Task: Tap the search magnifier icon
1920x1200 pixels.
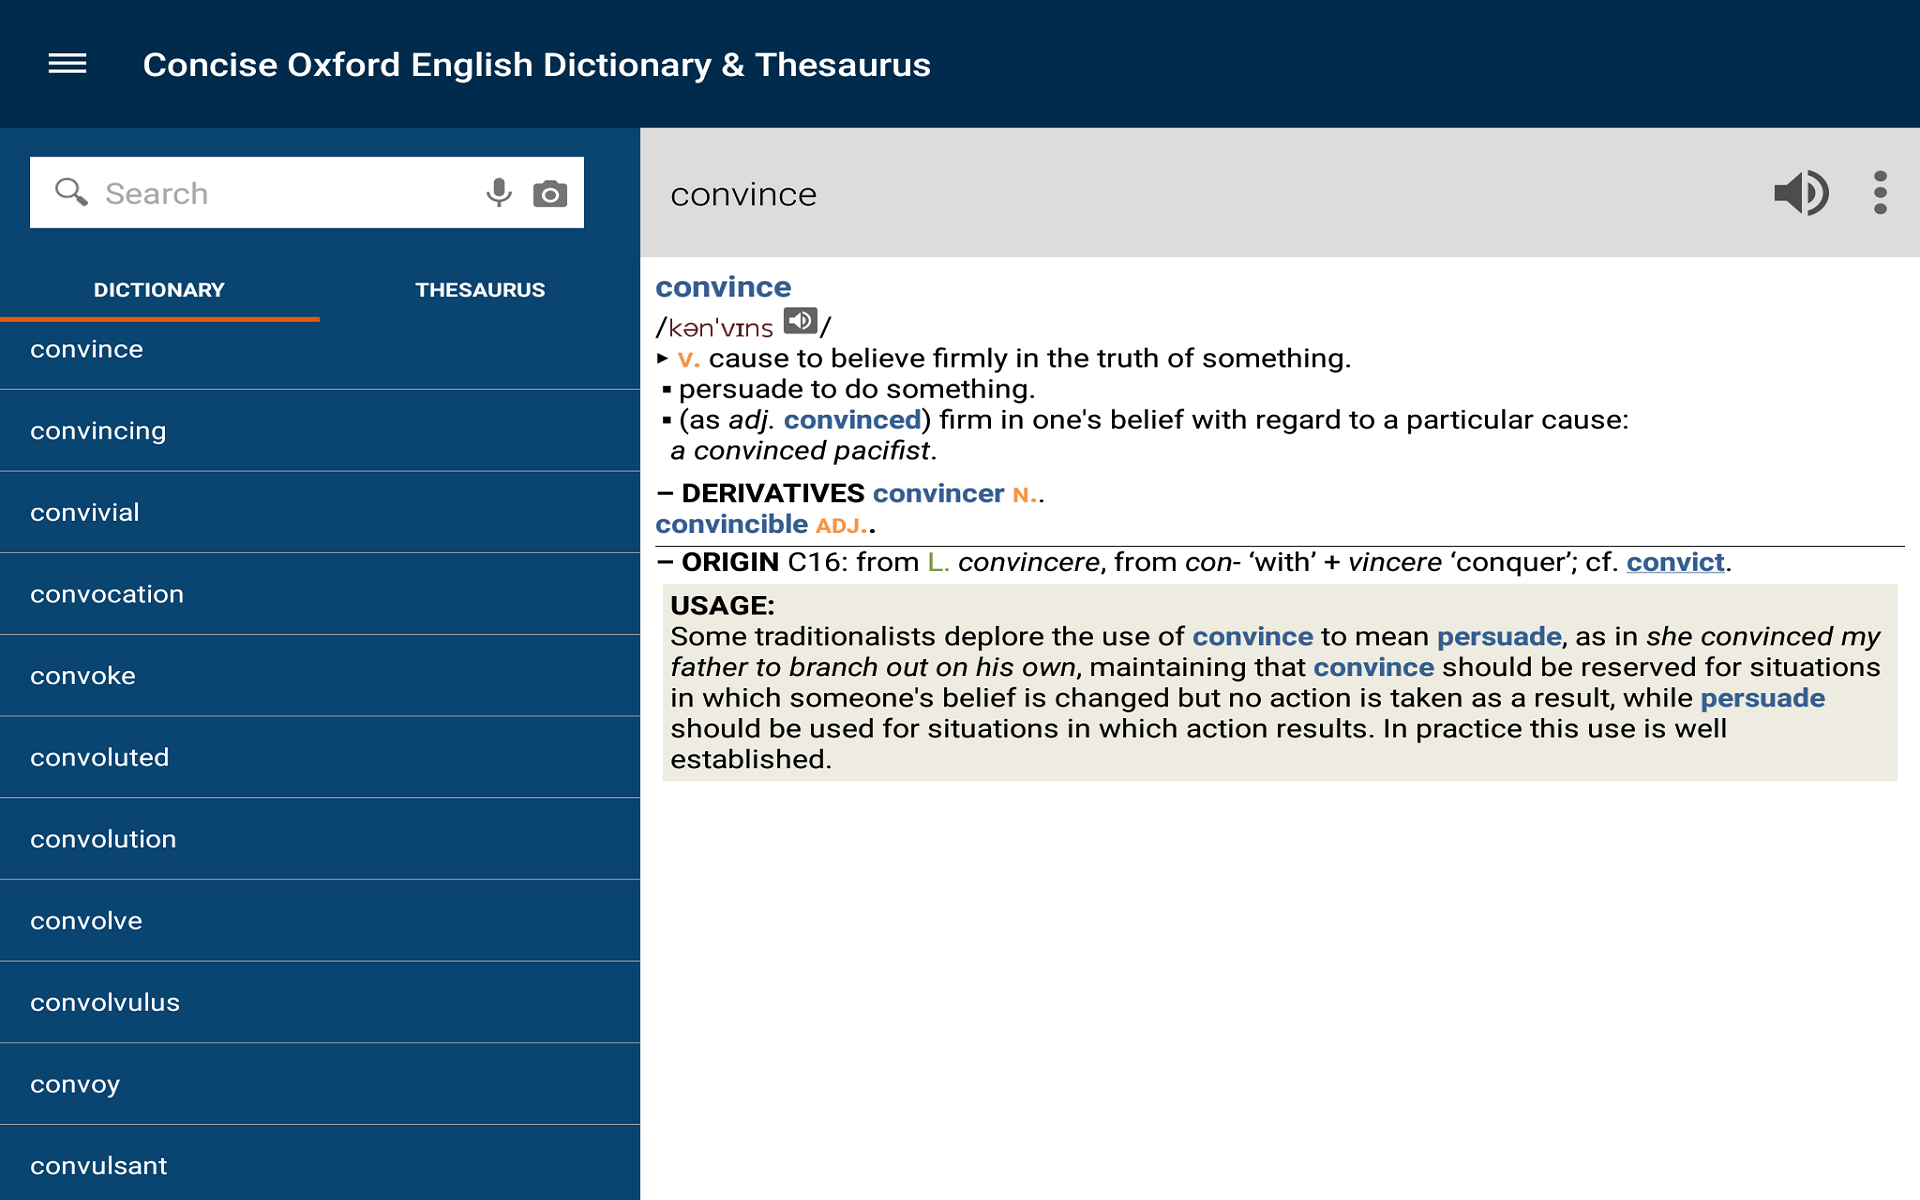Action: [71, 192]
